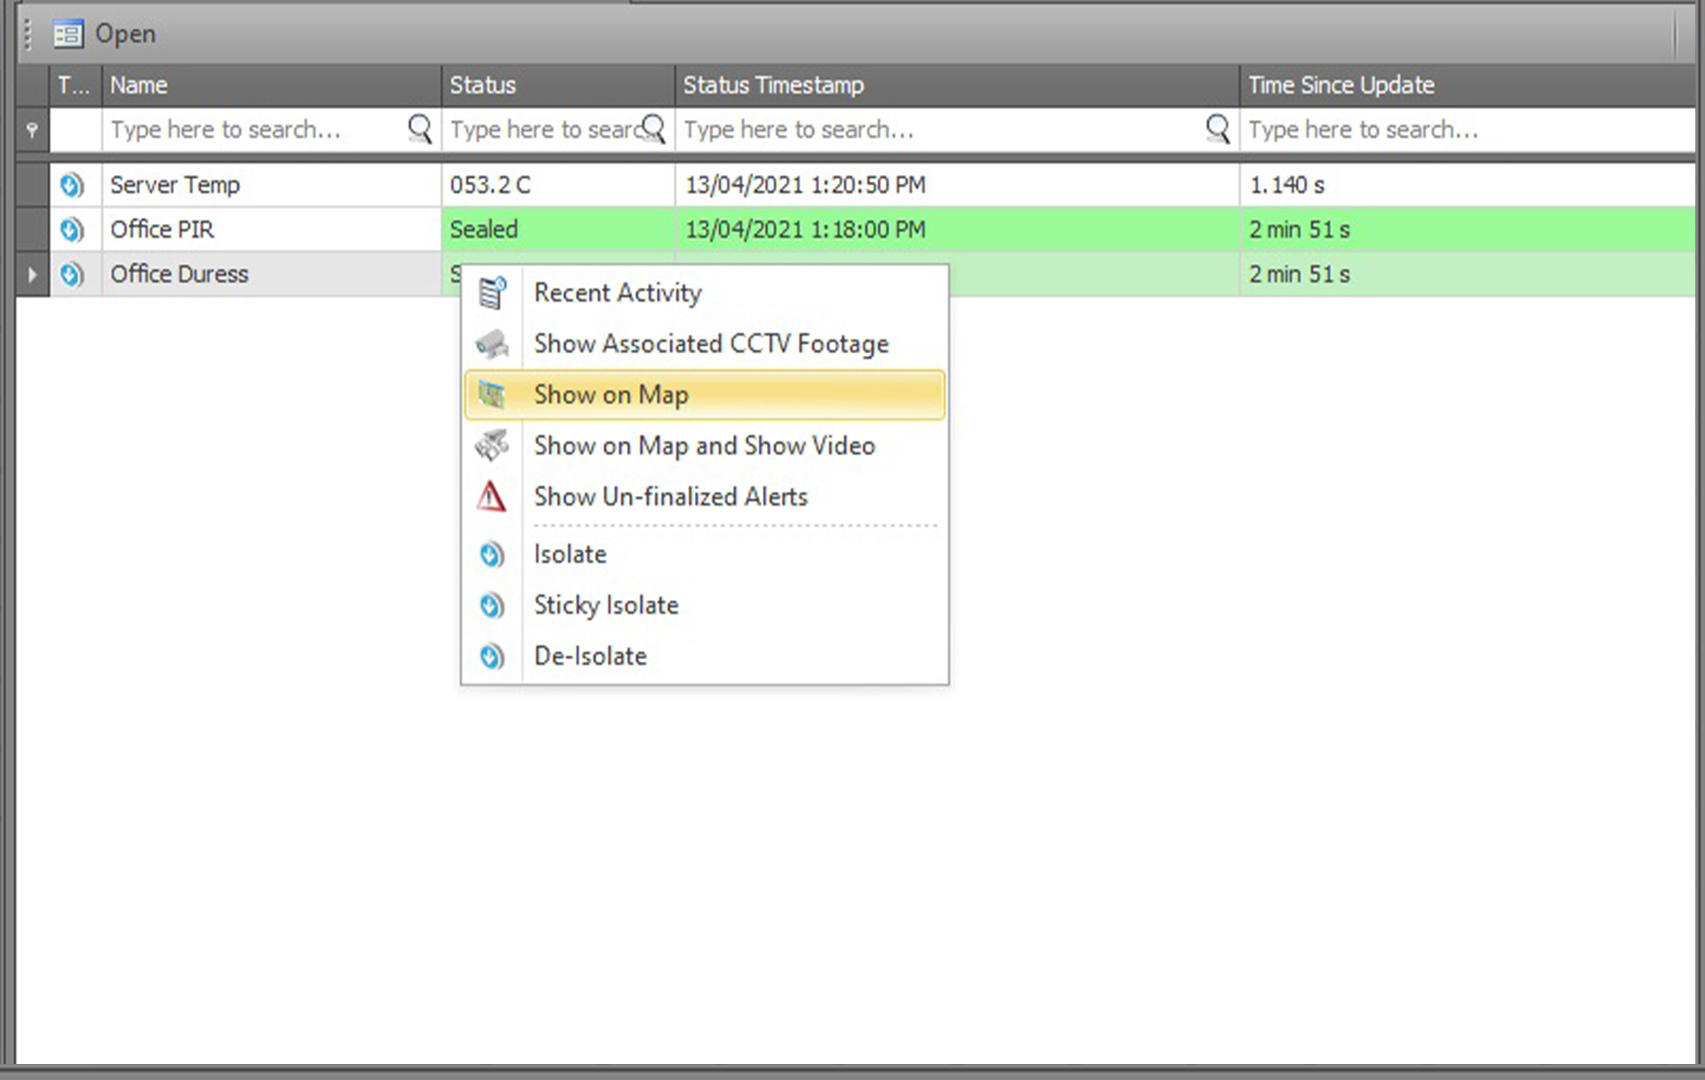The width and height of the screenshot is (1705, 1080).
Task: Choose De-Isolate from the context menu
Action: point(590,656)
